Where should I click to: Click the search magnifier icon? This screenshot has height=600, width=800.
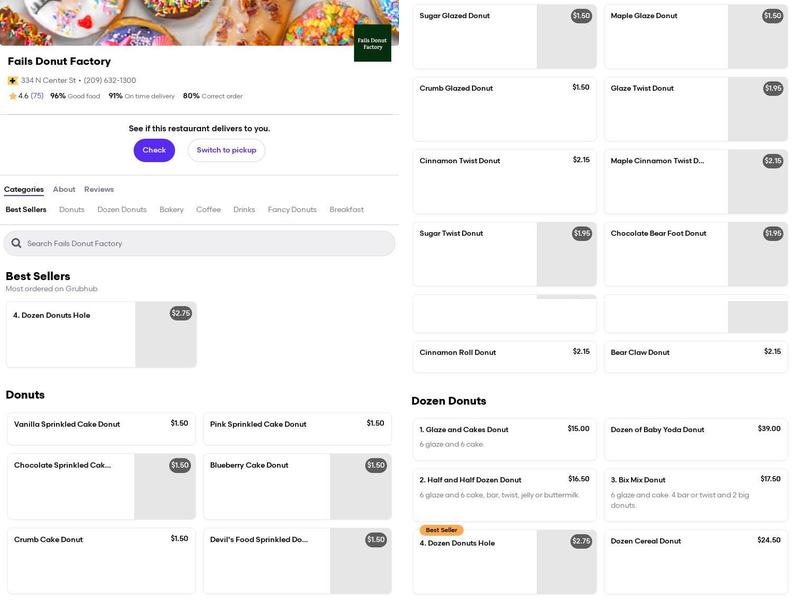click(x=16, y=243)
